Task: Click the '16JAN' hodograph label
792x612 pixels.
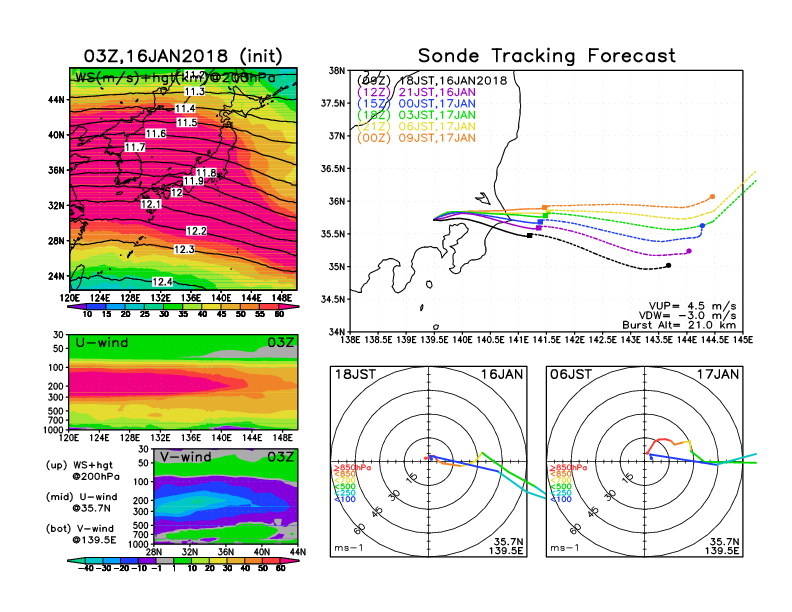Action: click(502, 375)
